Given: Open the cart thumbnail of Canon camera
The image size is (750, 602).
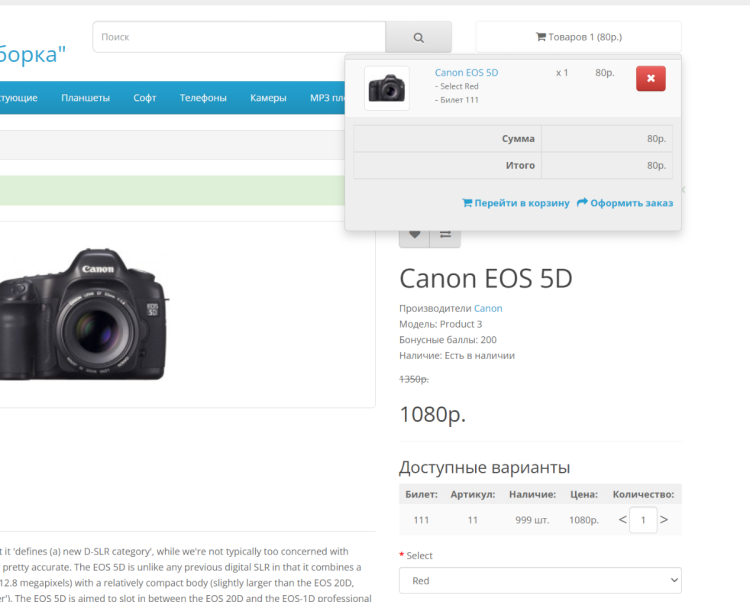Looking at the screenshot, I should (x=386, y=88).
